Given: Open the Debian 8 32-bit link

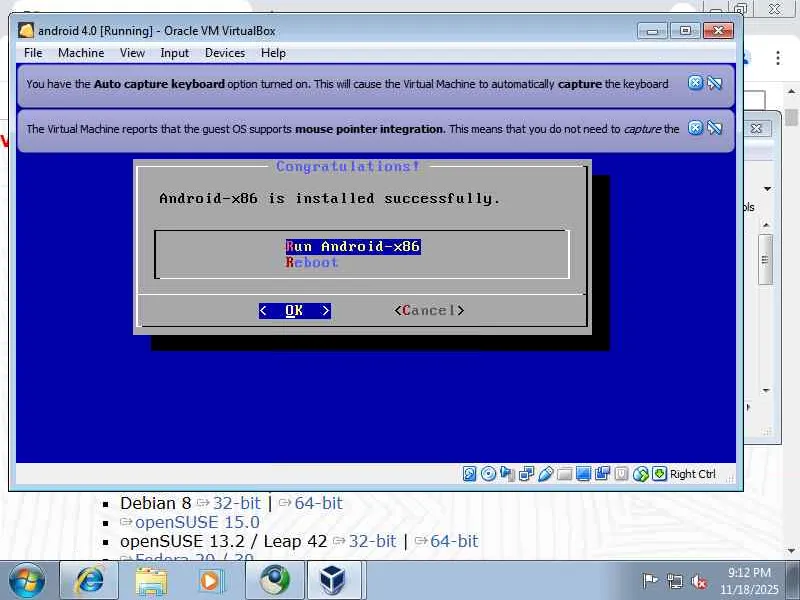Looking at the screenshot, I should 236,503.
